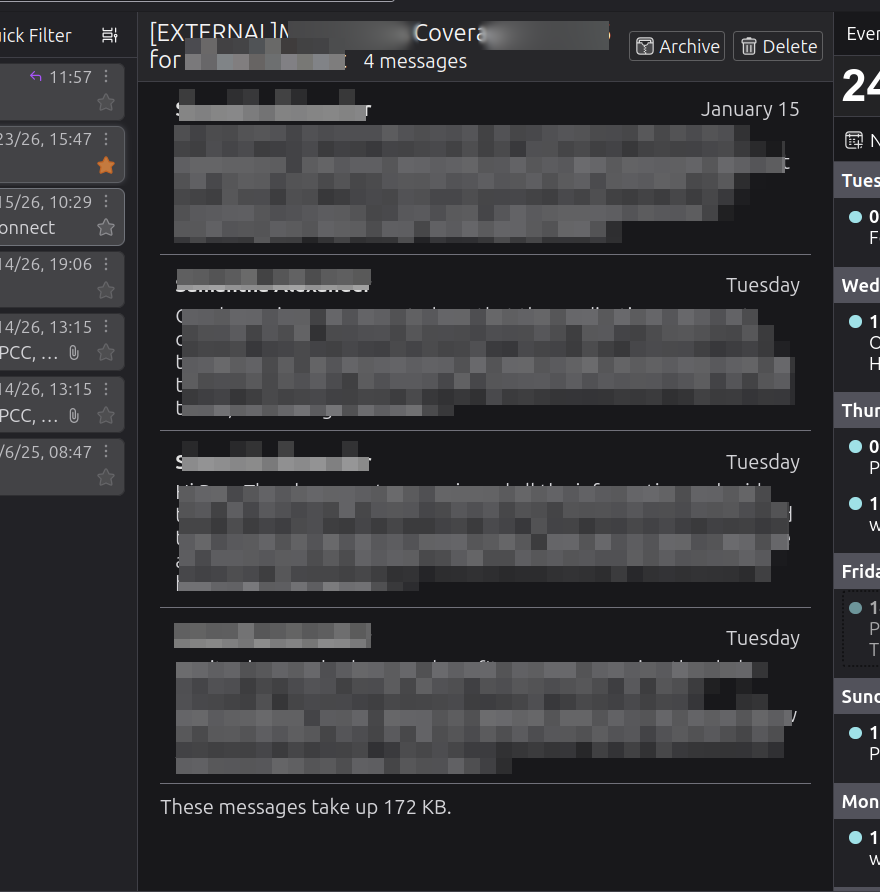Click the Thursday header in the events pane

click(857, 410)
